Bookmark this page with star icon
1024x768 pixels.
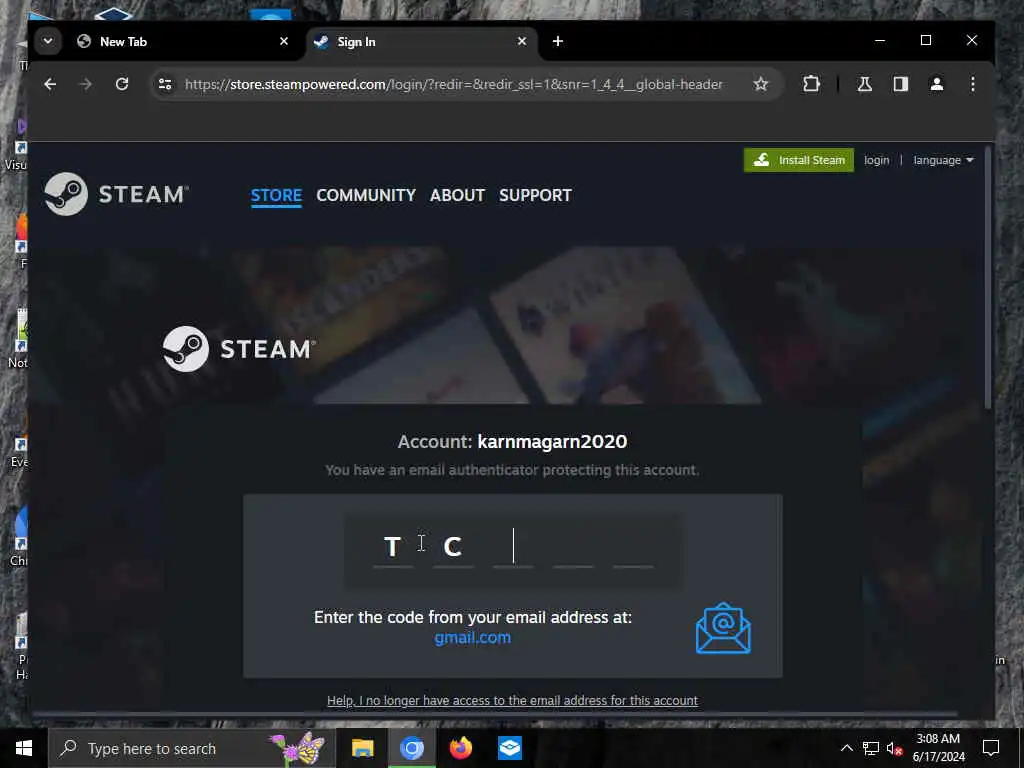[761, 84]
